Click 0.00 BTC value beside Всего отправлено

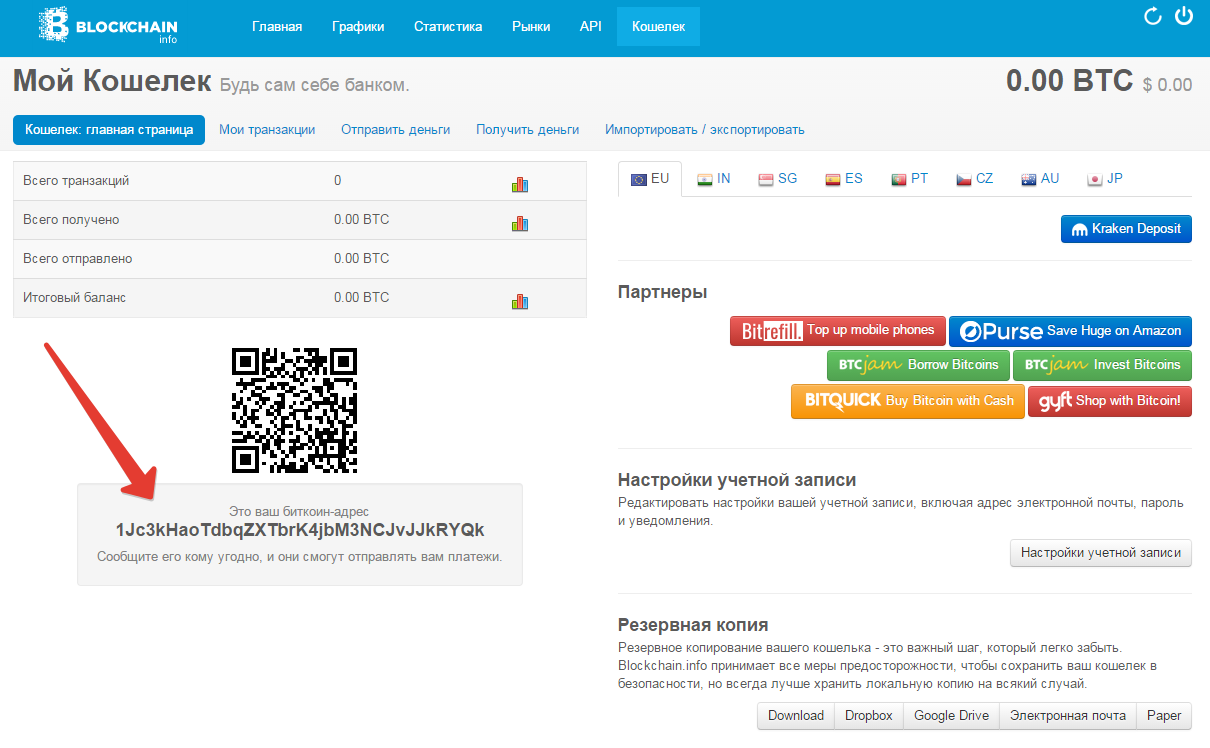pyautogui.click(x=362, y=259)
